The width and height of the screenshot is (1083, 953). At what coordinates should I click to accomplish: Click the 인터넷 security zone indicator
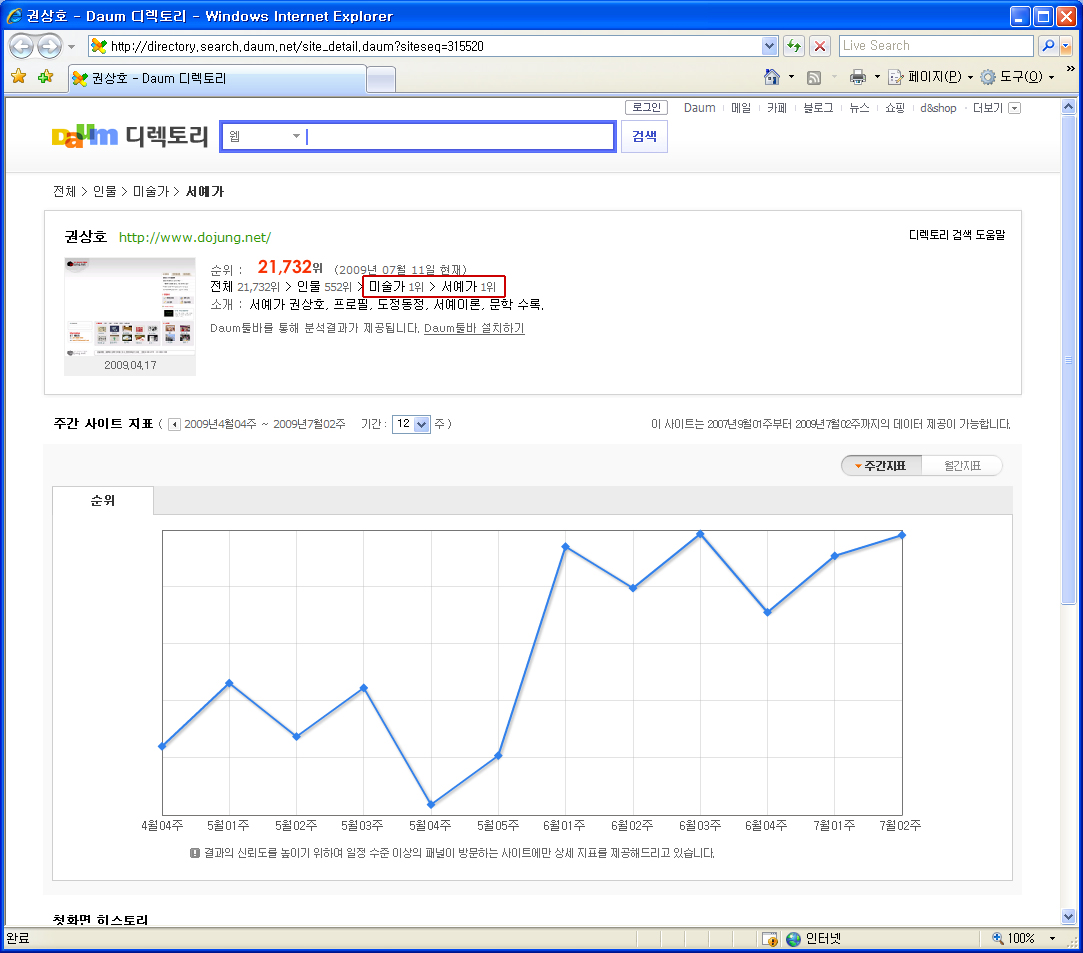(x=814, y=938)
